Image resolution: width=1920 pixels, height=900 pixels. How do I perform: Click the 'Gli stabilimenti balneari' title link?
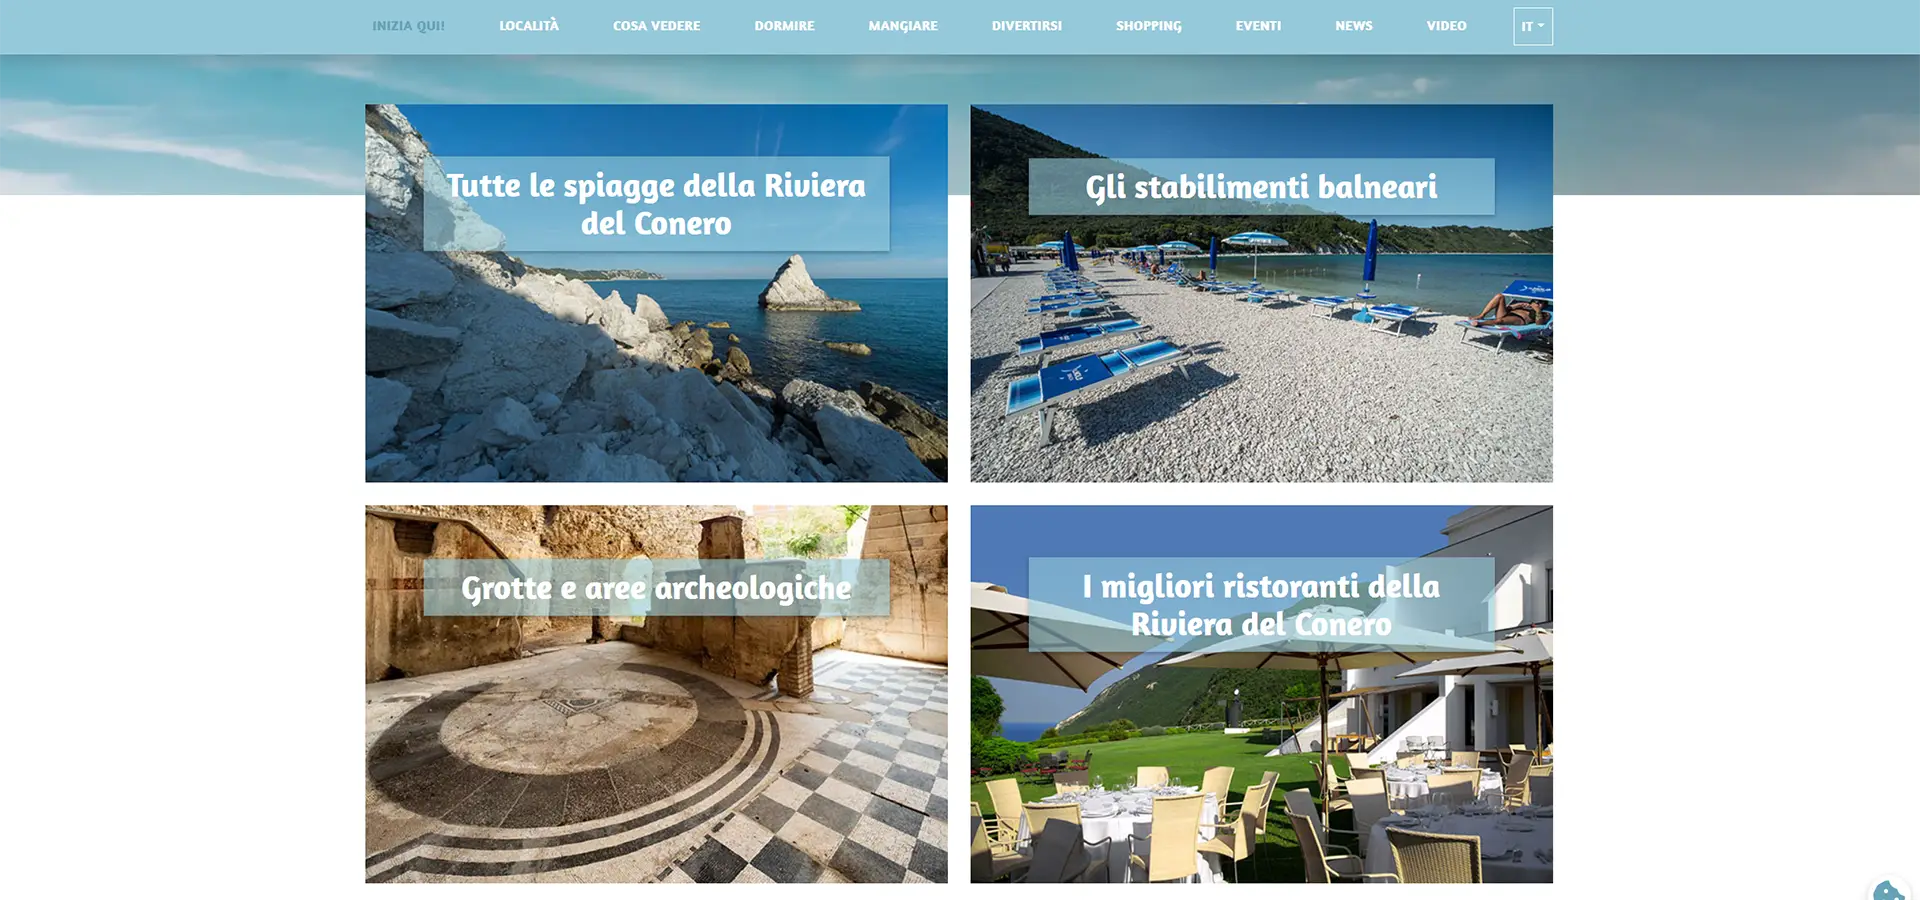pyautogui.click(x=1261, y=186)
